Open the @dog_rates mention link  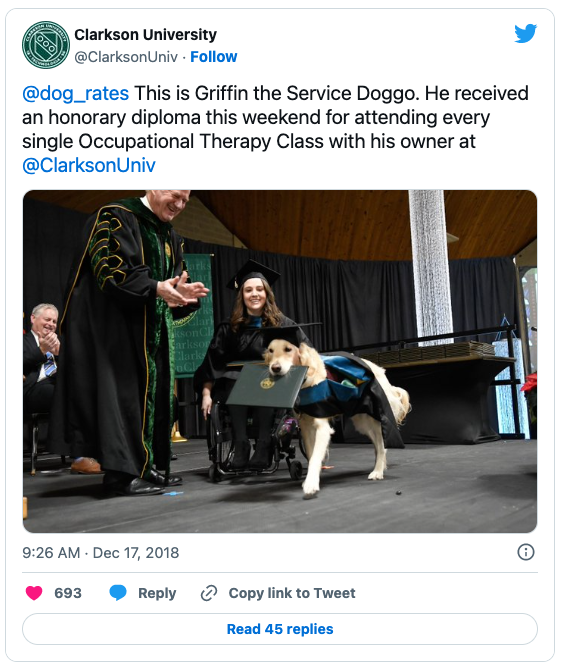[75, 93]
